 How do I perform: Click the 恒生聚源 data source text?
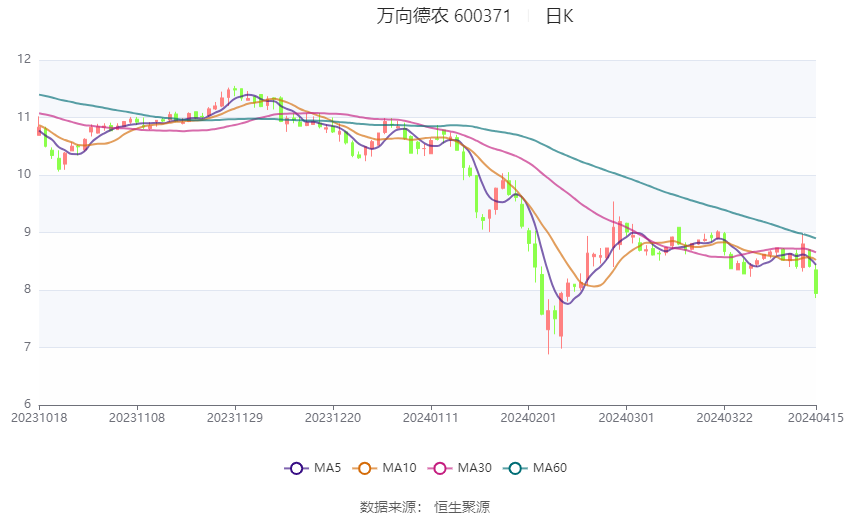(462, 507)
